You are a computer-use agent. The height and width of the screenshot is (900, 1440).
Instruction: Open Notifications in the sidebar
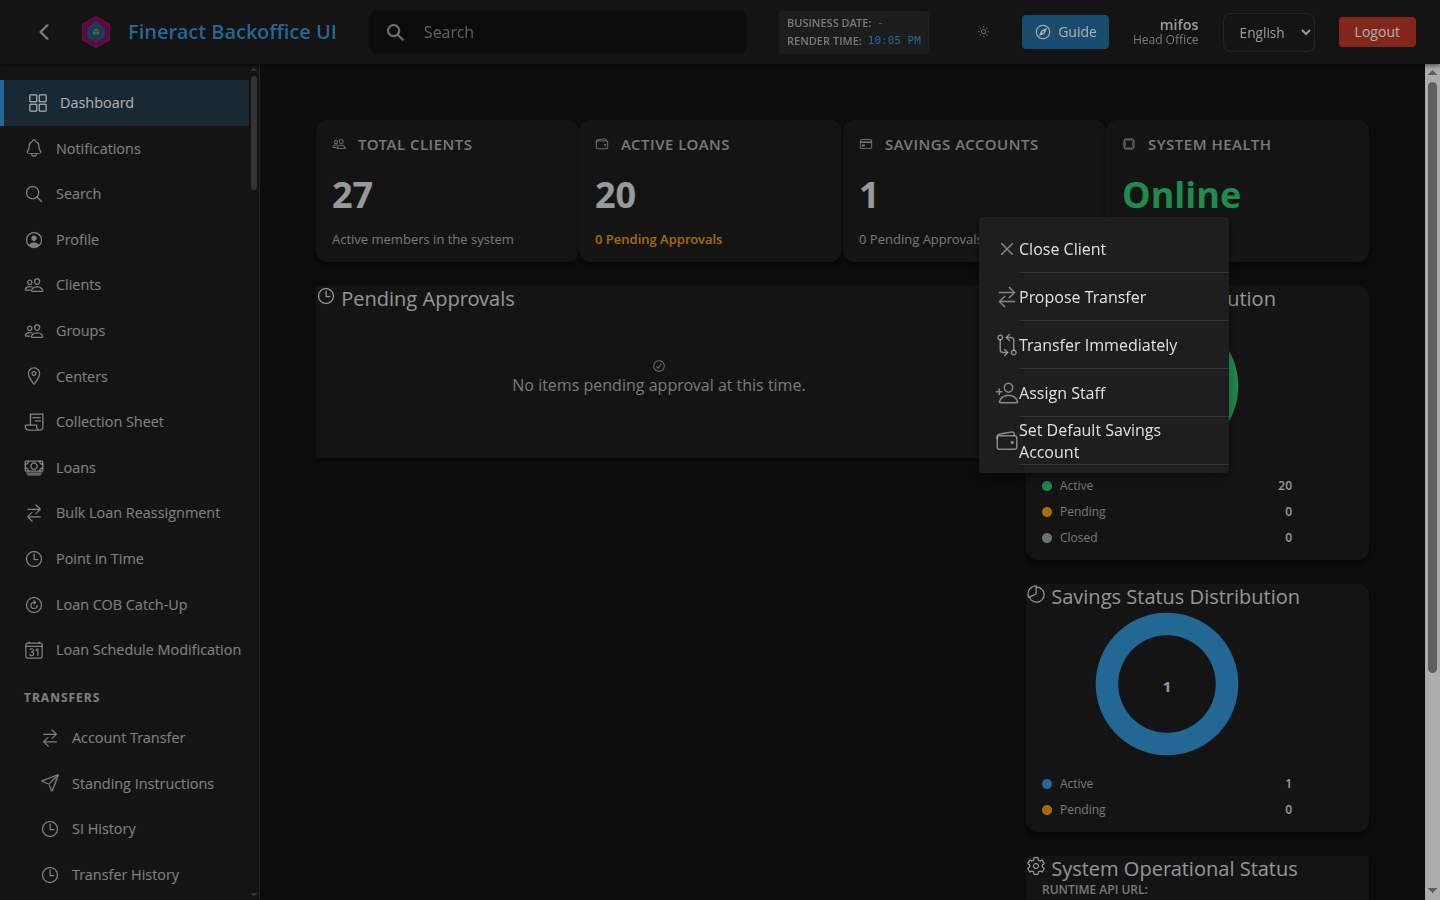(x=125, y=148)
